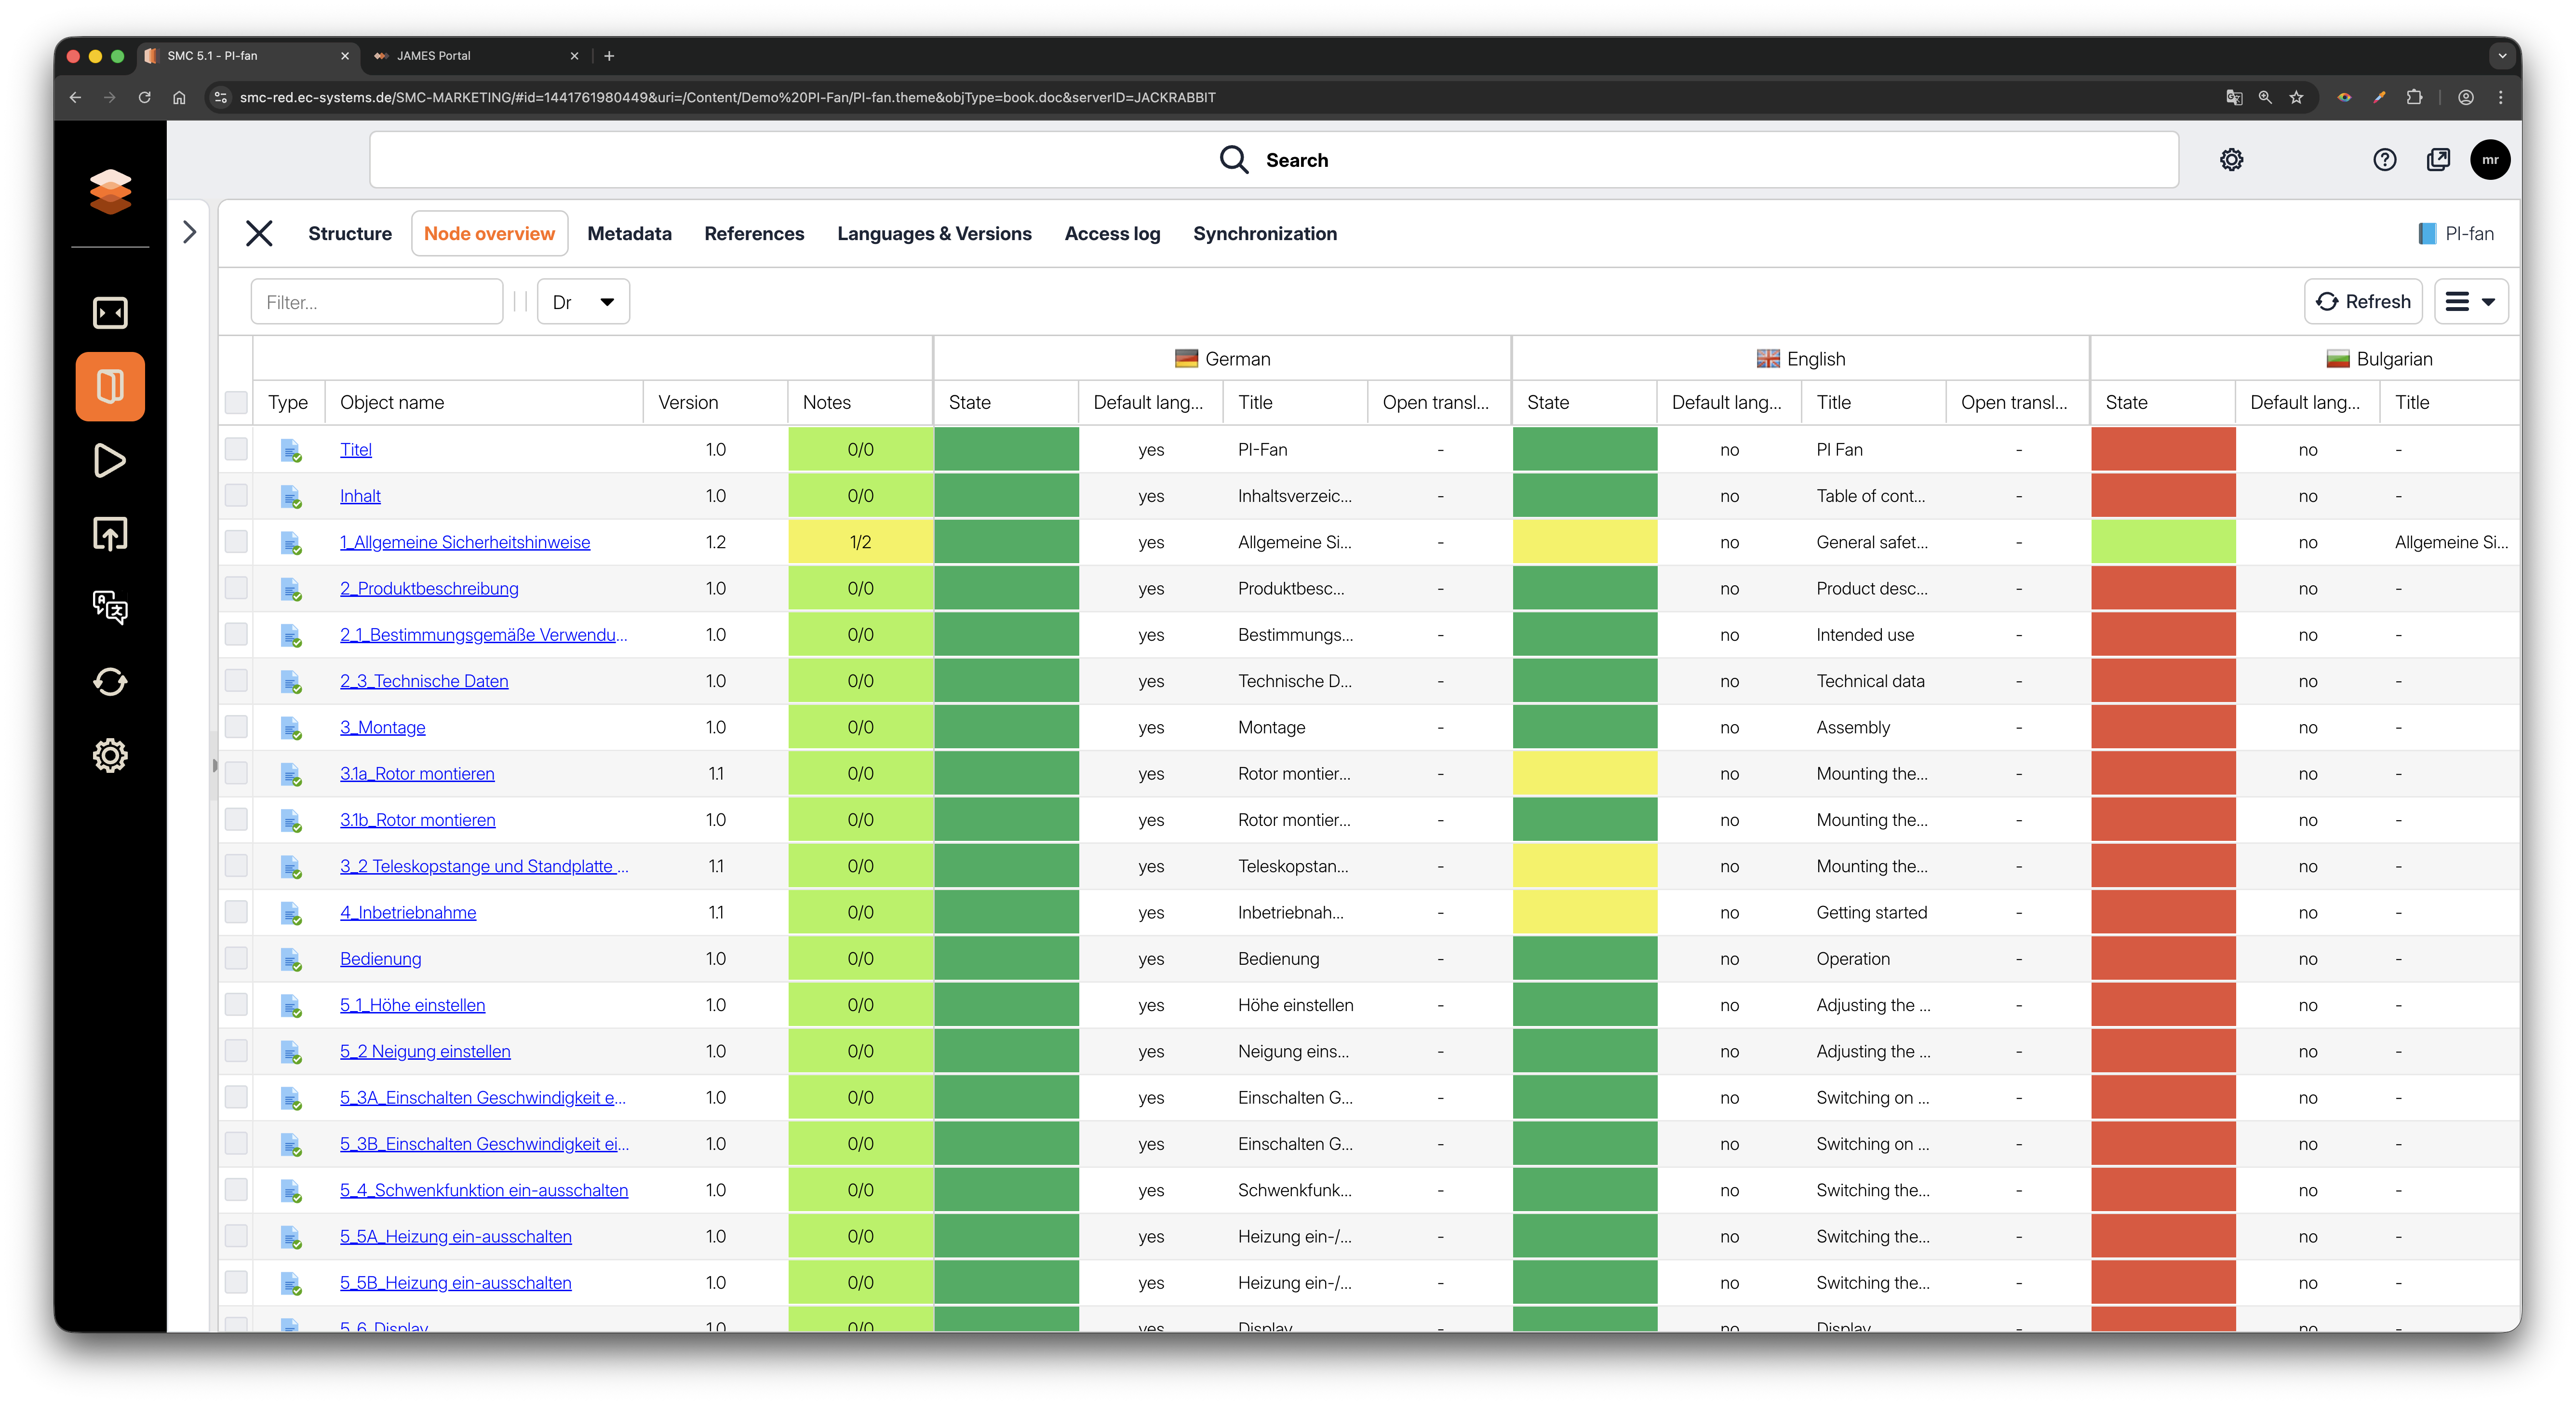2576x1404 pixels.
Task: Click the sync arrows sidebar icon
Action: point(110,682)
